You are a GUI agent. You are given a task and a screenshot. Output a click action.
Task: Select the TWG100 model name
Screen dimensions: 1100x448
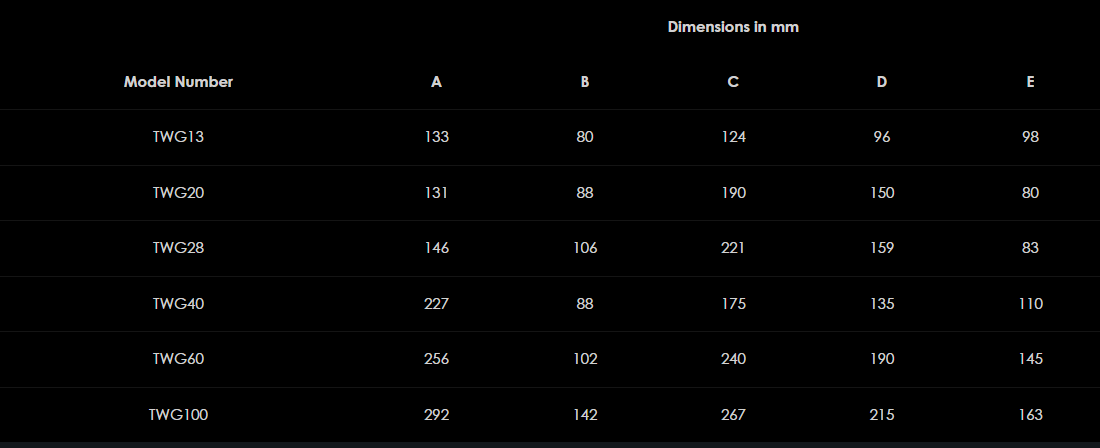click(178, 414)
